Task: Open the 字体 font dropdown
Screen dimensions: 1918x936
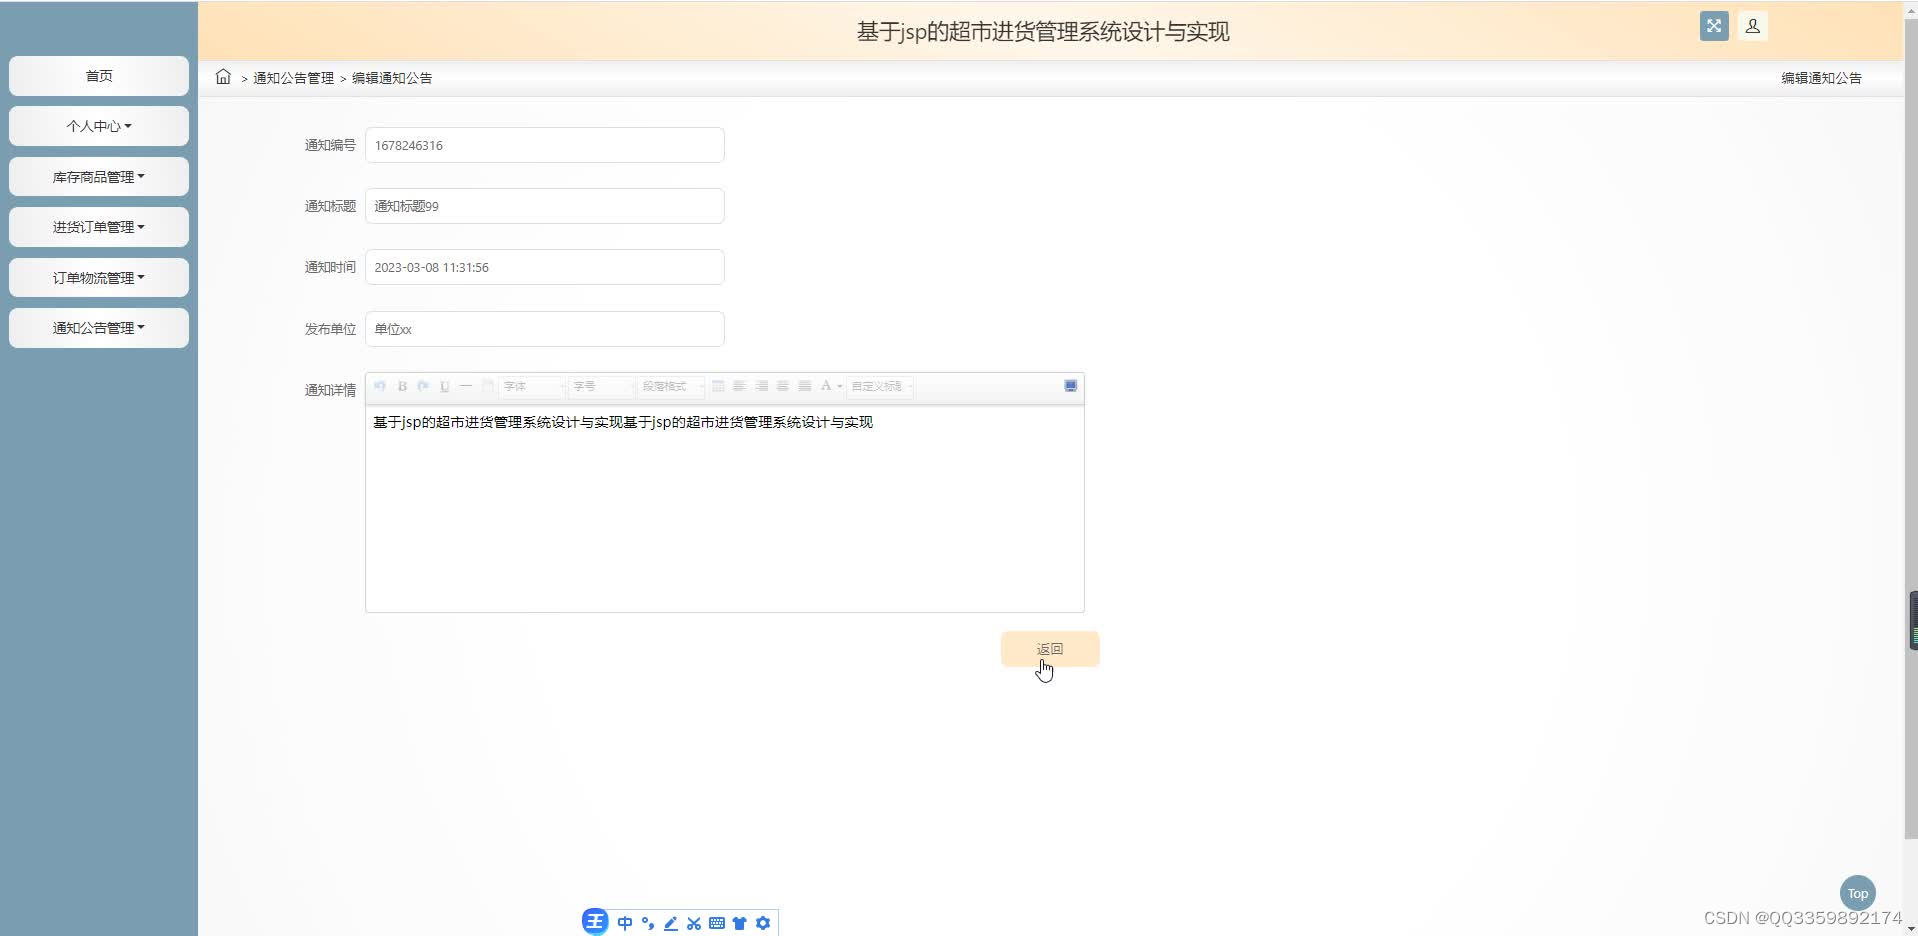Action: (x=533, y=386)
